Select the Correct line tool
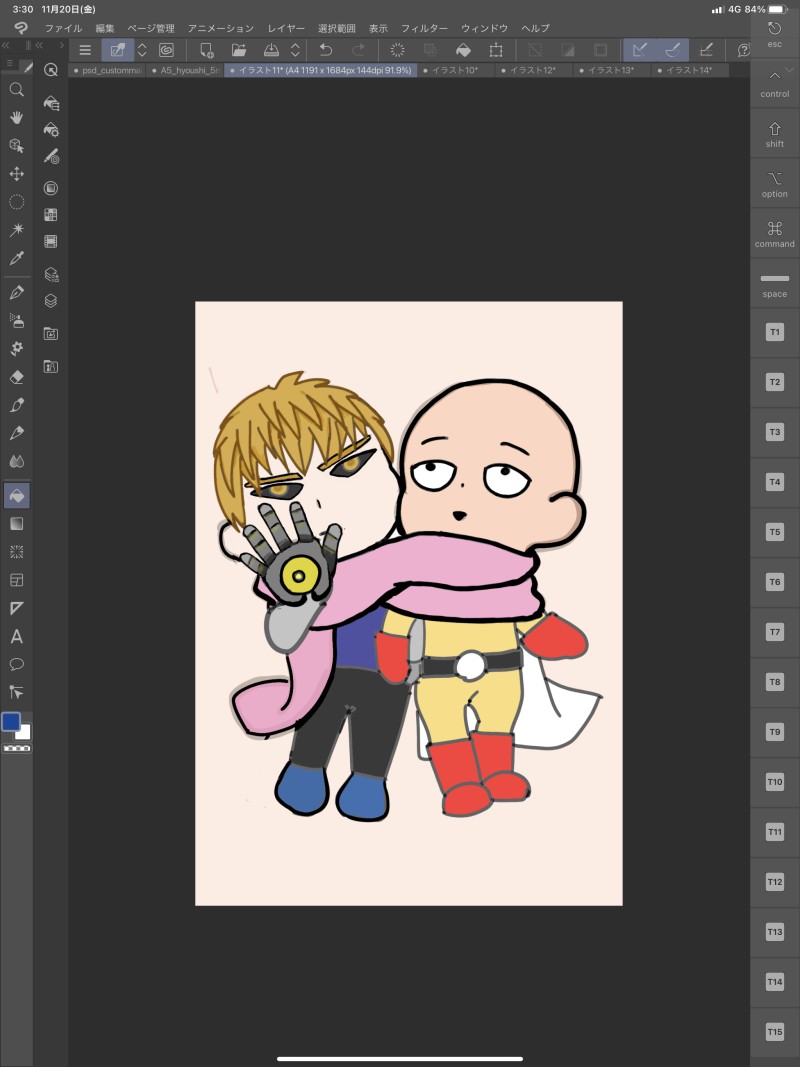The image size is (800, 1067). point(16,692)
